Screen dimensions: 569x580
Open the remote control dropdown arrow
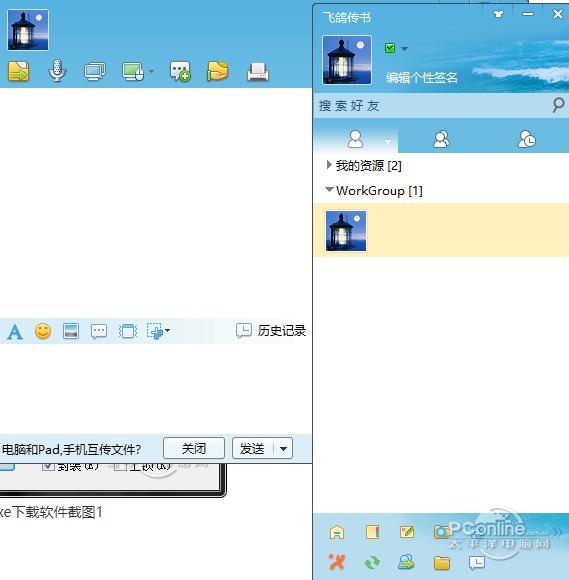[x=151, y=71]
